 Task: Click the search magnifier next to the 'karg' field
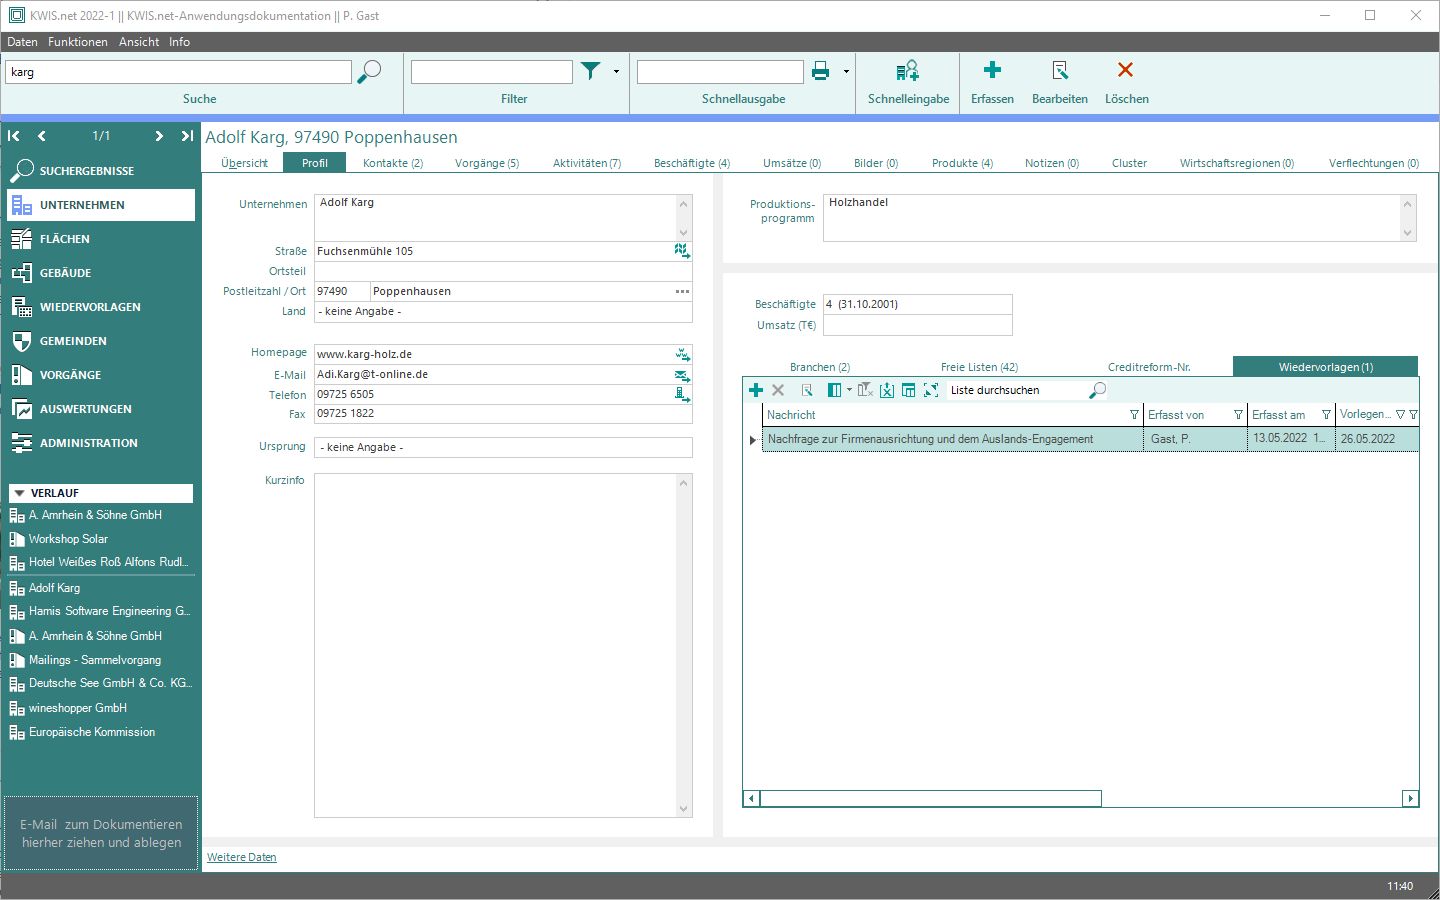[x=369, y=72]
